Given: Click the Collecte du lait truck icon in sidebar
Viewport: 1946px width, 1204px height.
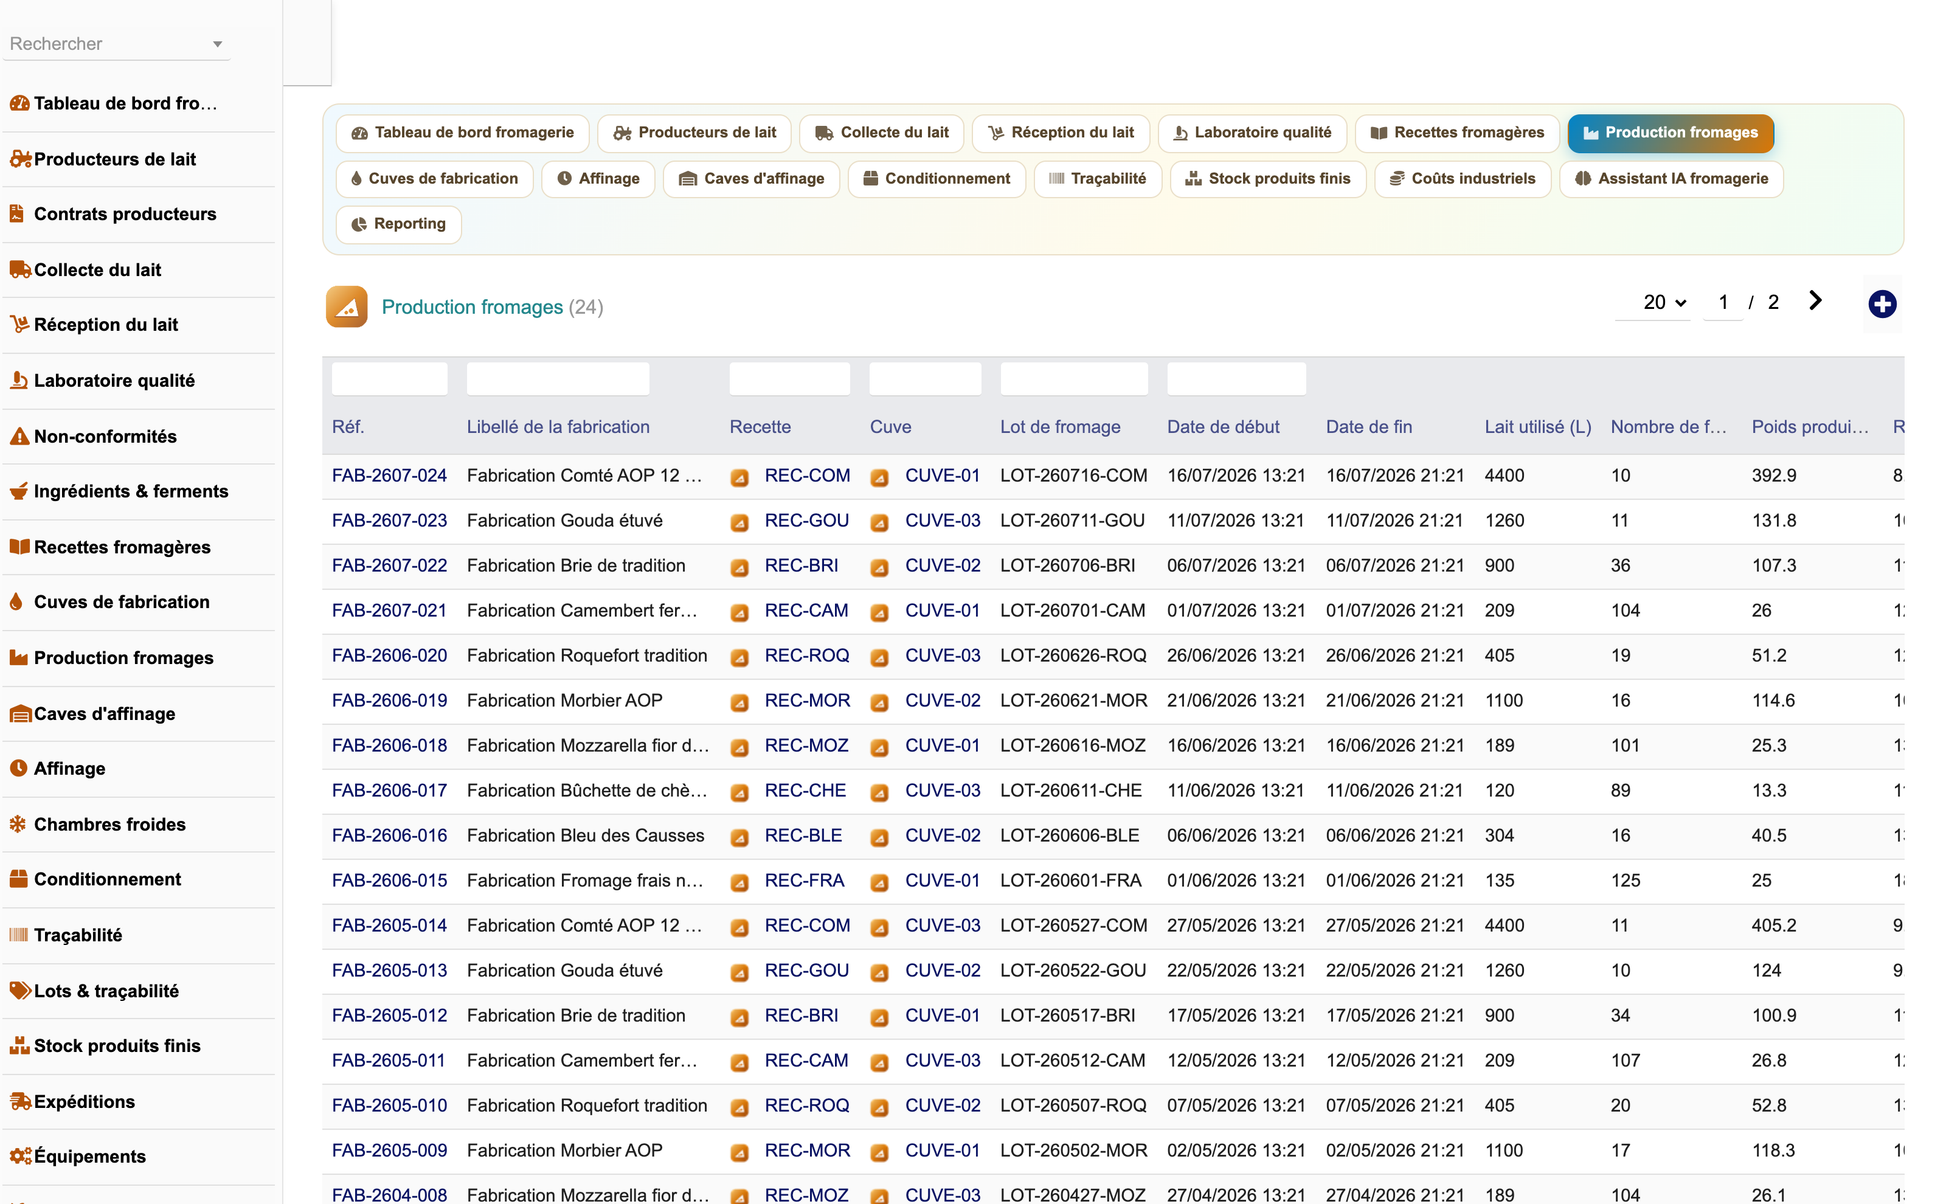Looking at the screenshot, I should [19, 270].
